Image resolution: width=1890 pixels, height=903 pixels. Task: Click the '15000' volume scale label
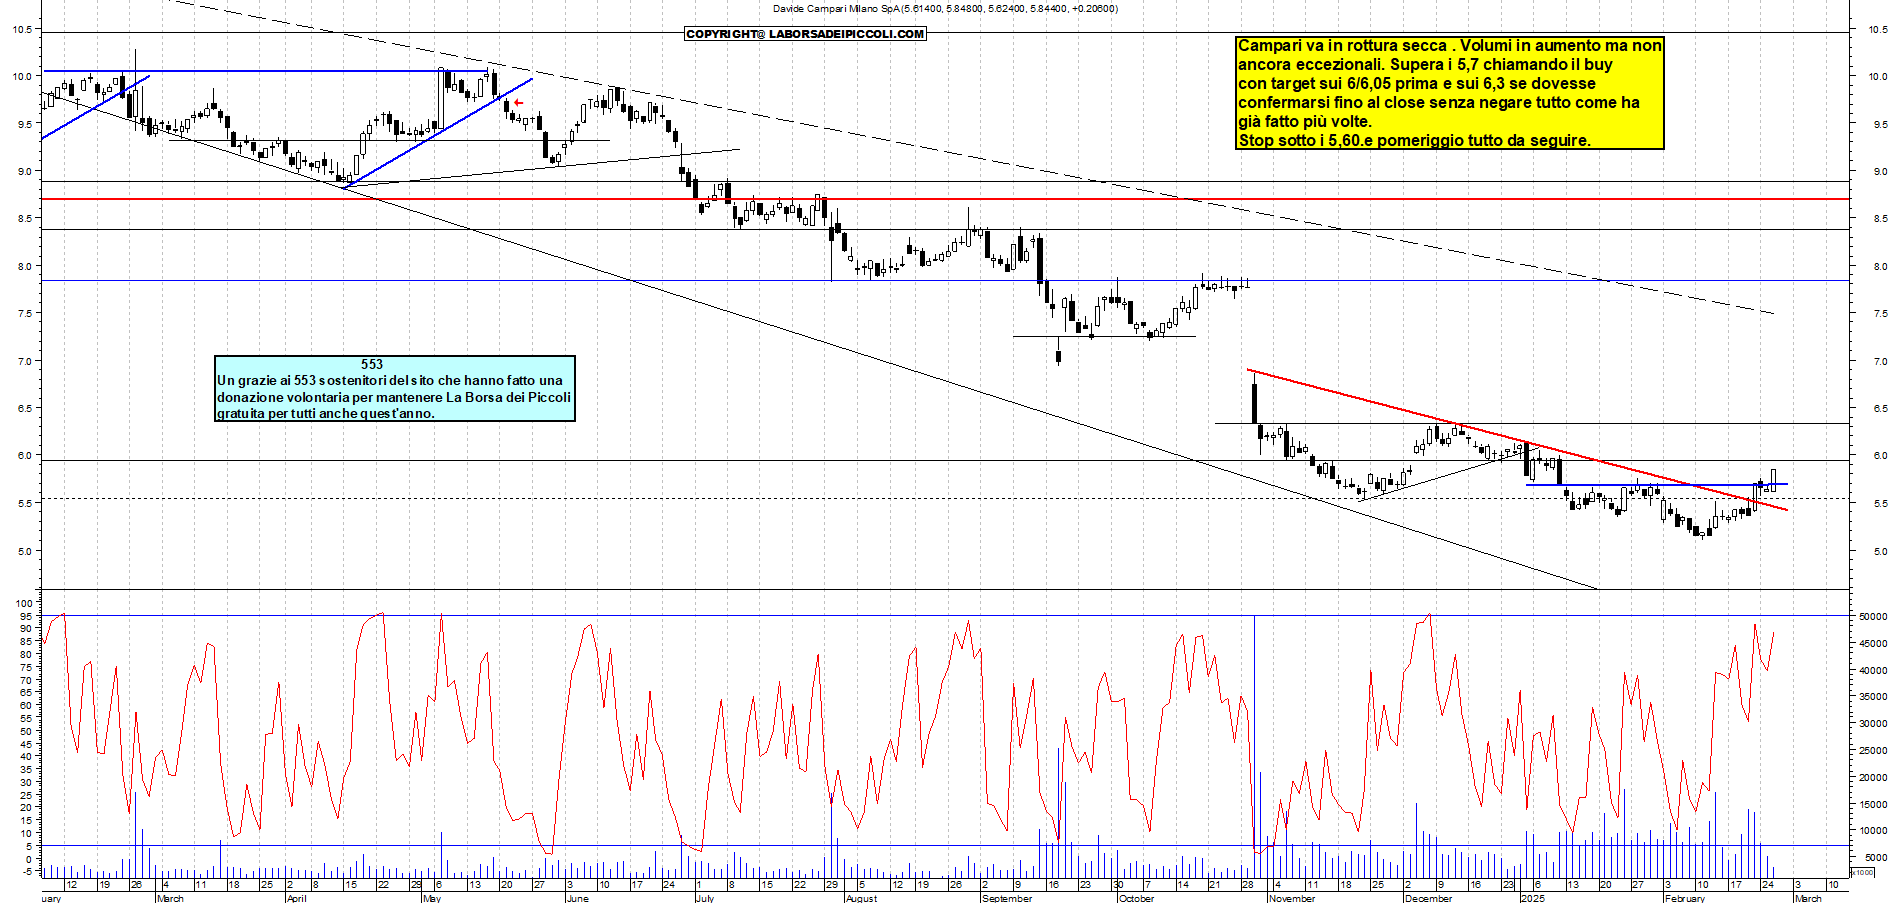[x=1873, y=804]
